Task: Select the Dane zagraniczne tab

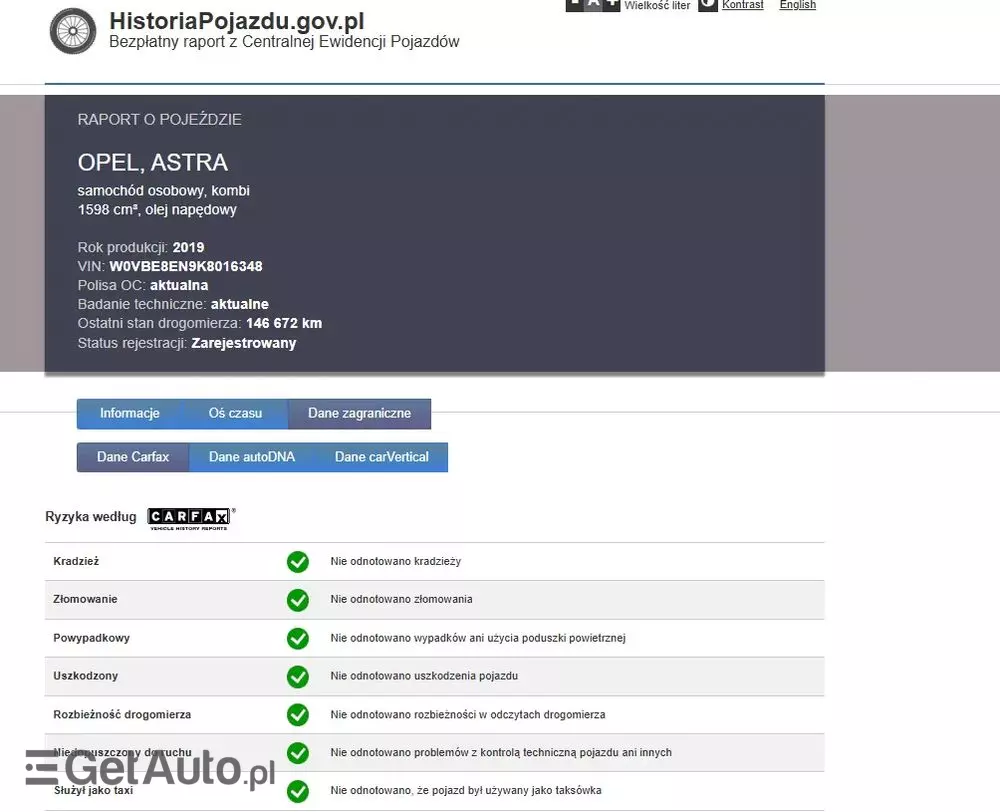Action: 359,413
